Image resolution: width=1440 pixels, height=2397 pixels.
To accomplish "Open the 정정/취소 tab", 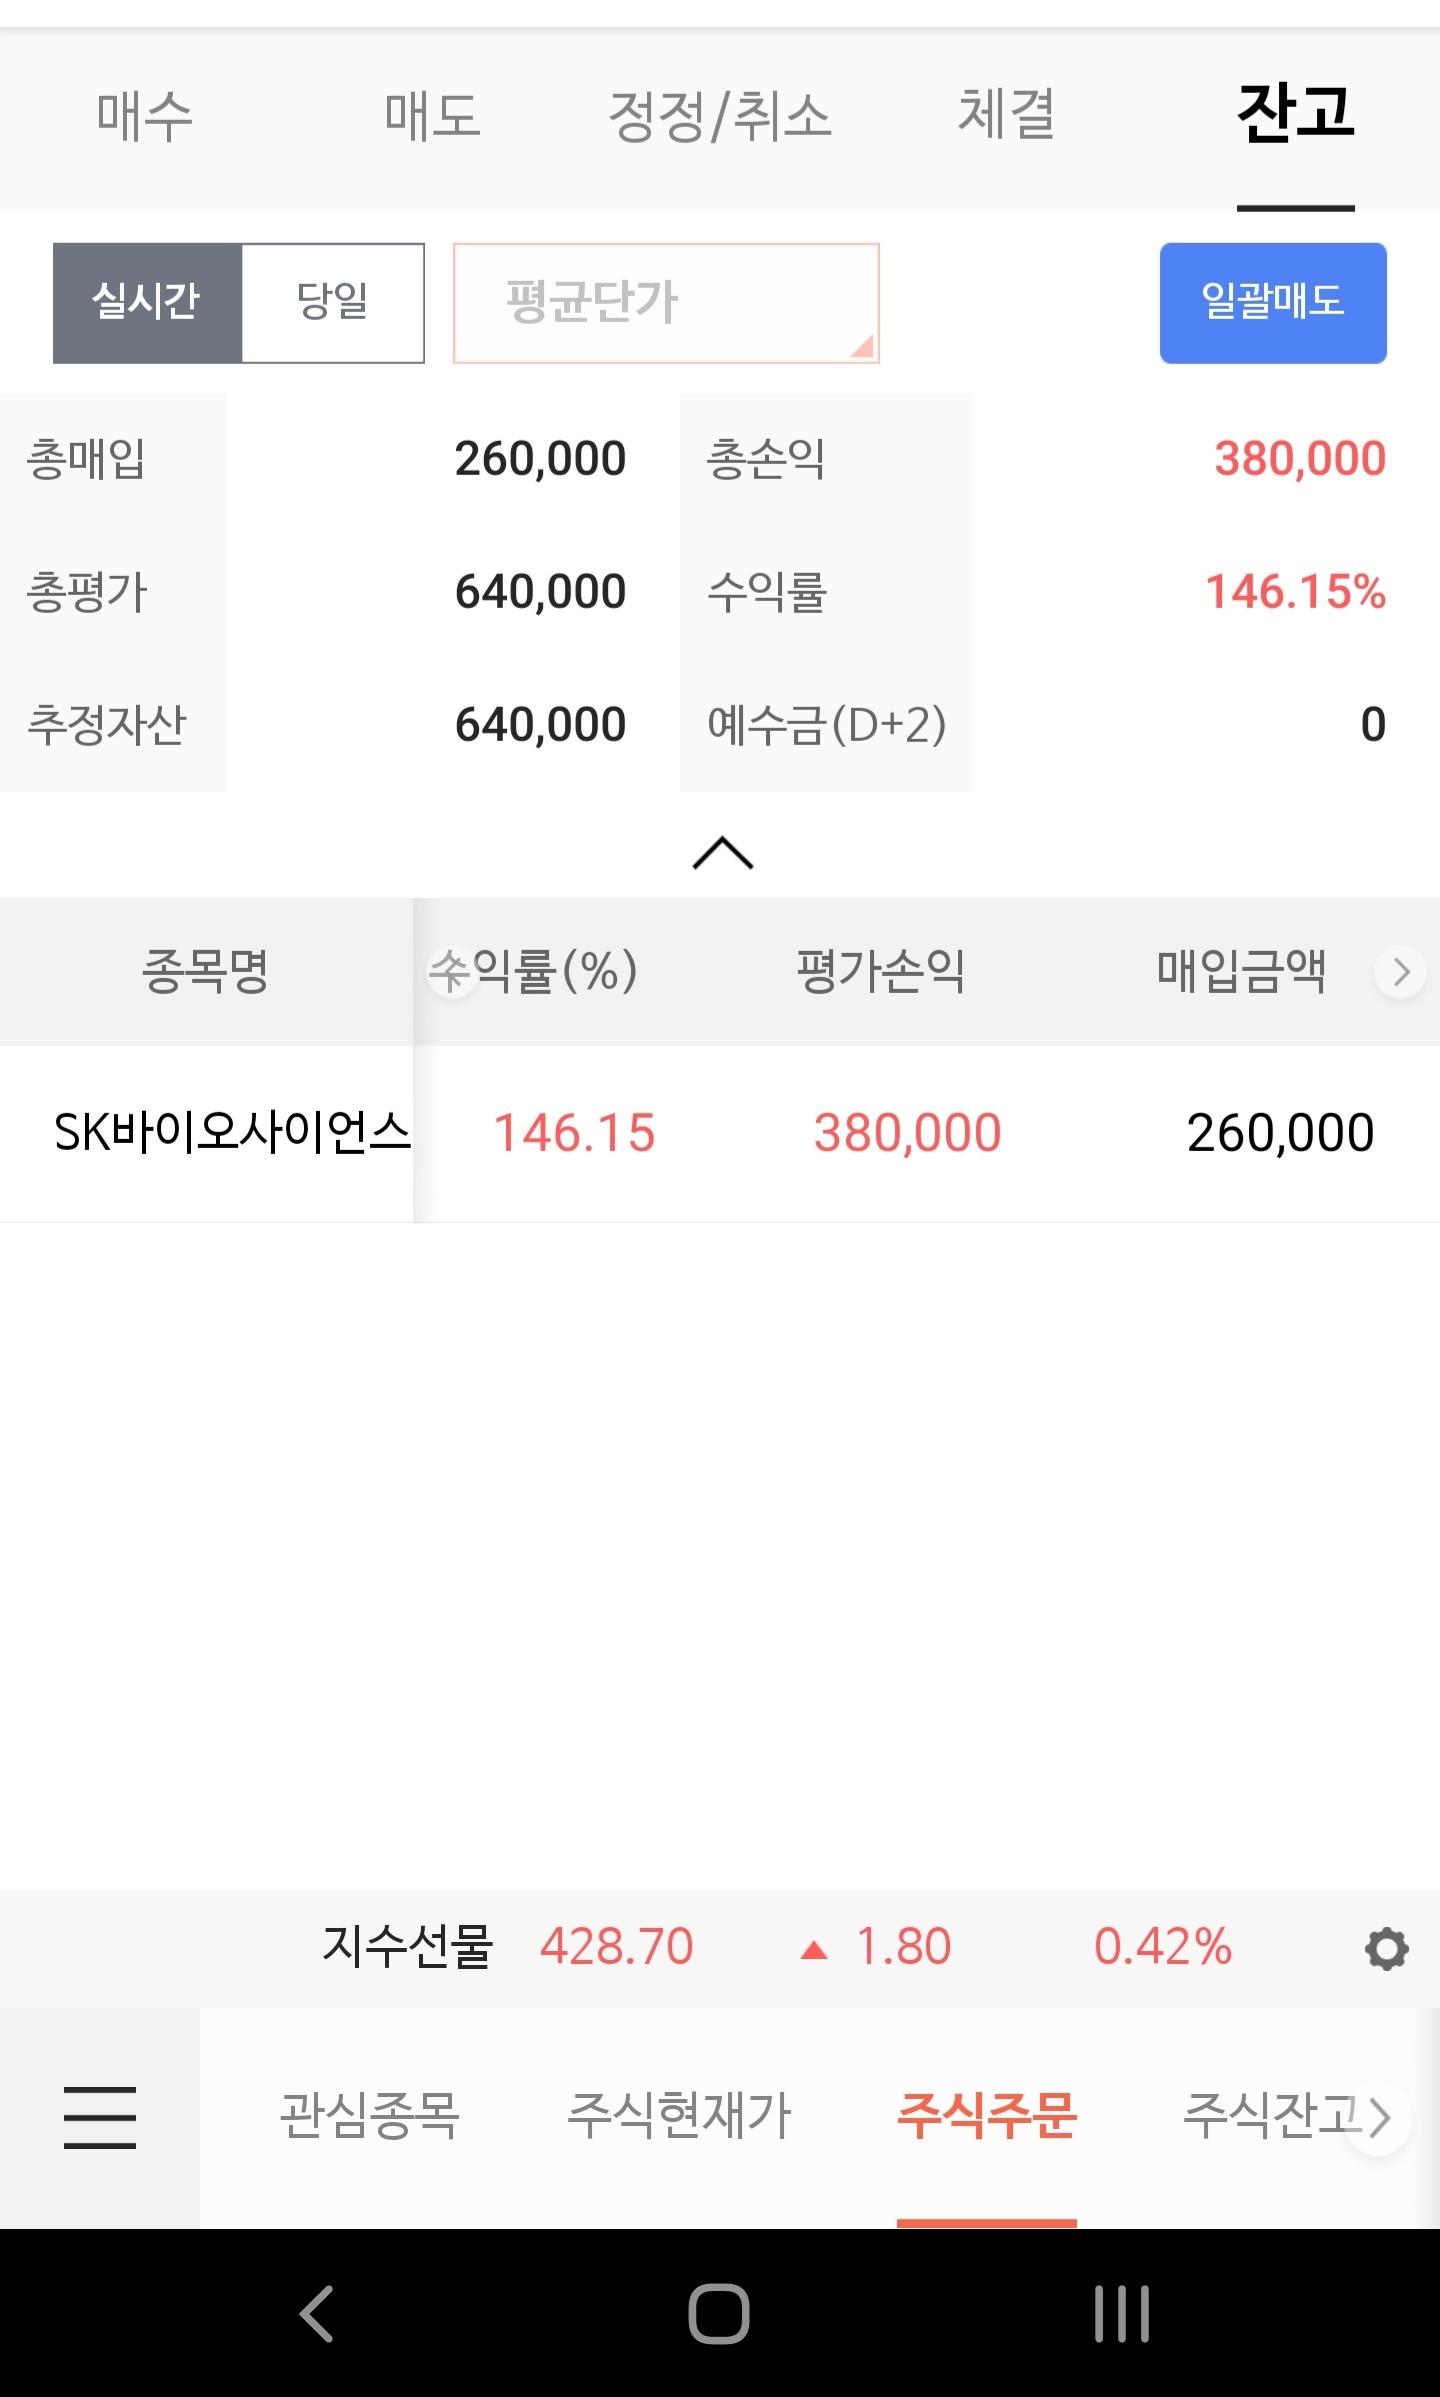I will click(x=720, y=115).
